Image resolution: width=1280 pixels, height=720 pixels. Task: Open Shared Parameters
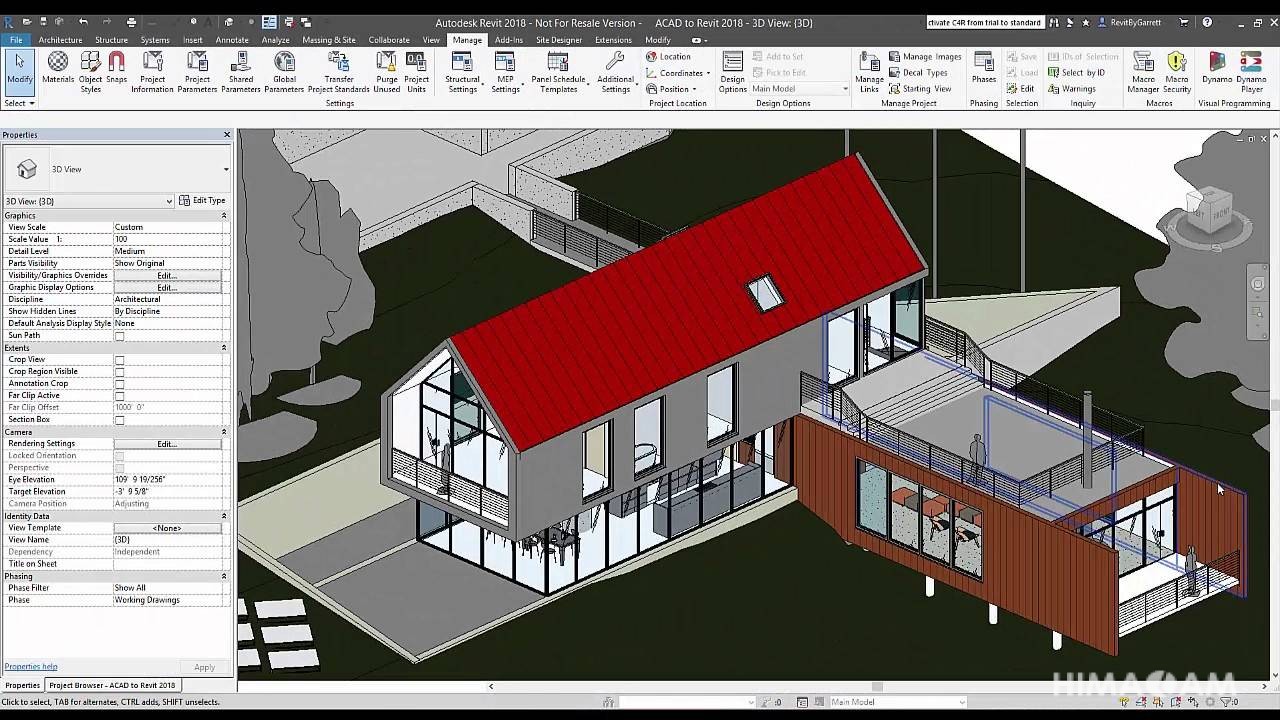tap(240, 72)
